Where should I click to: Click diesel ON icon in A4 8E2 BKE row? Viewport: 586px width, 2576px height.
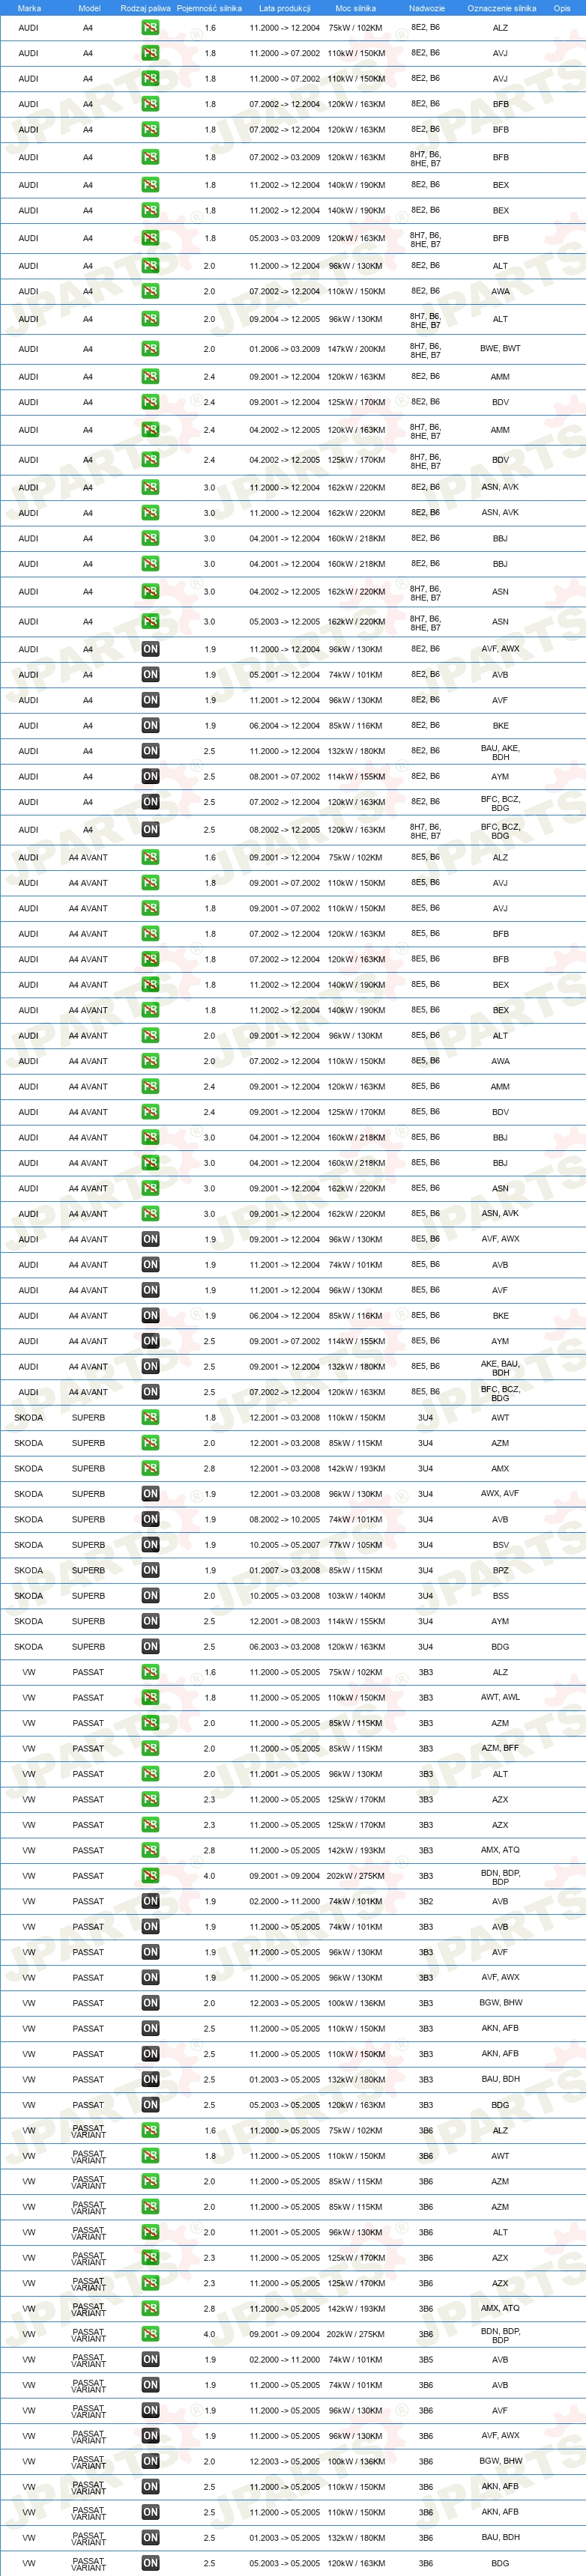[150, 726]
